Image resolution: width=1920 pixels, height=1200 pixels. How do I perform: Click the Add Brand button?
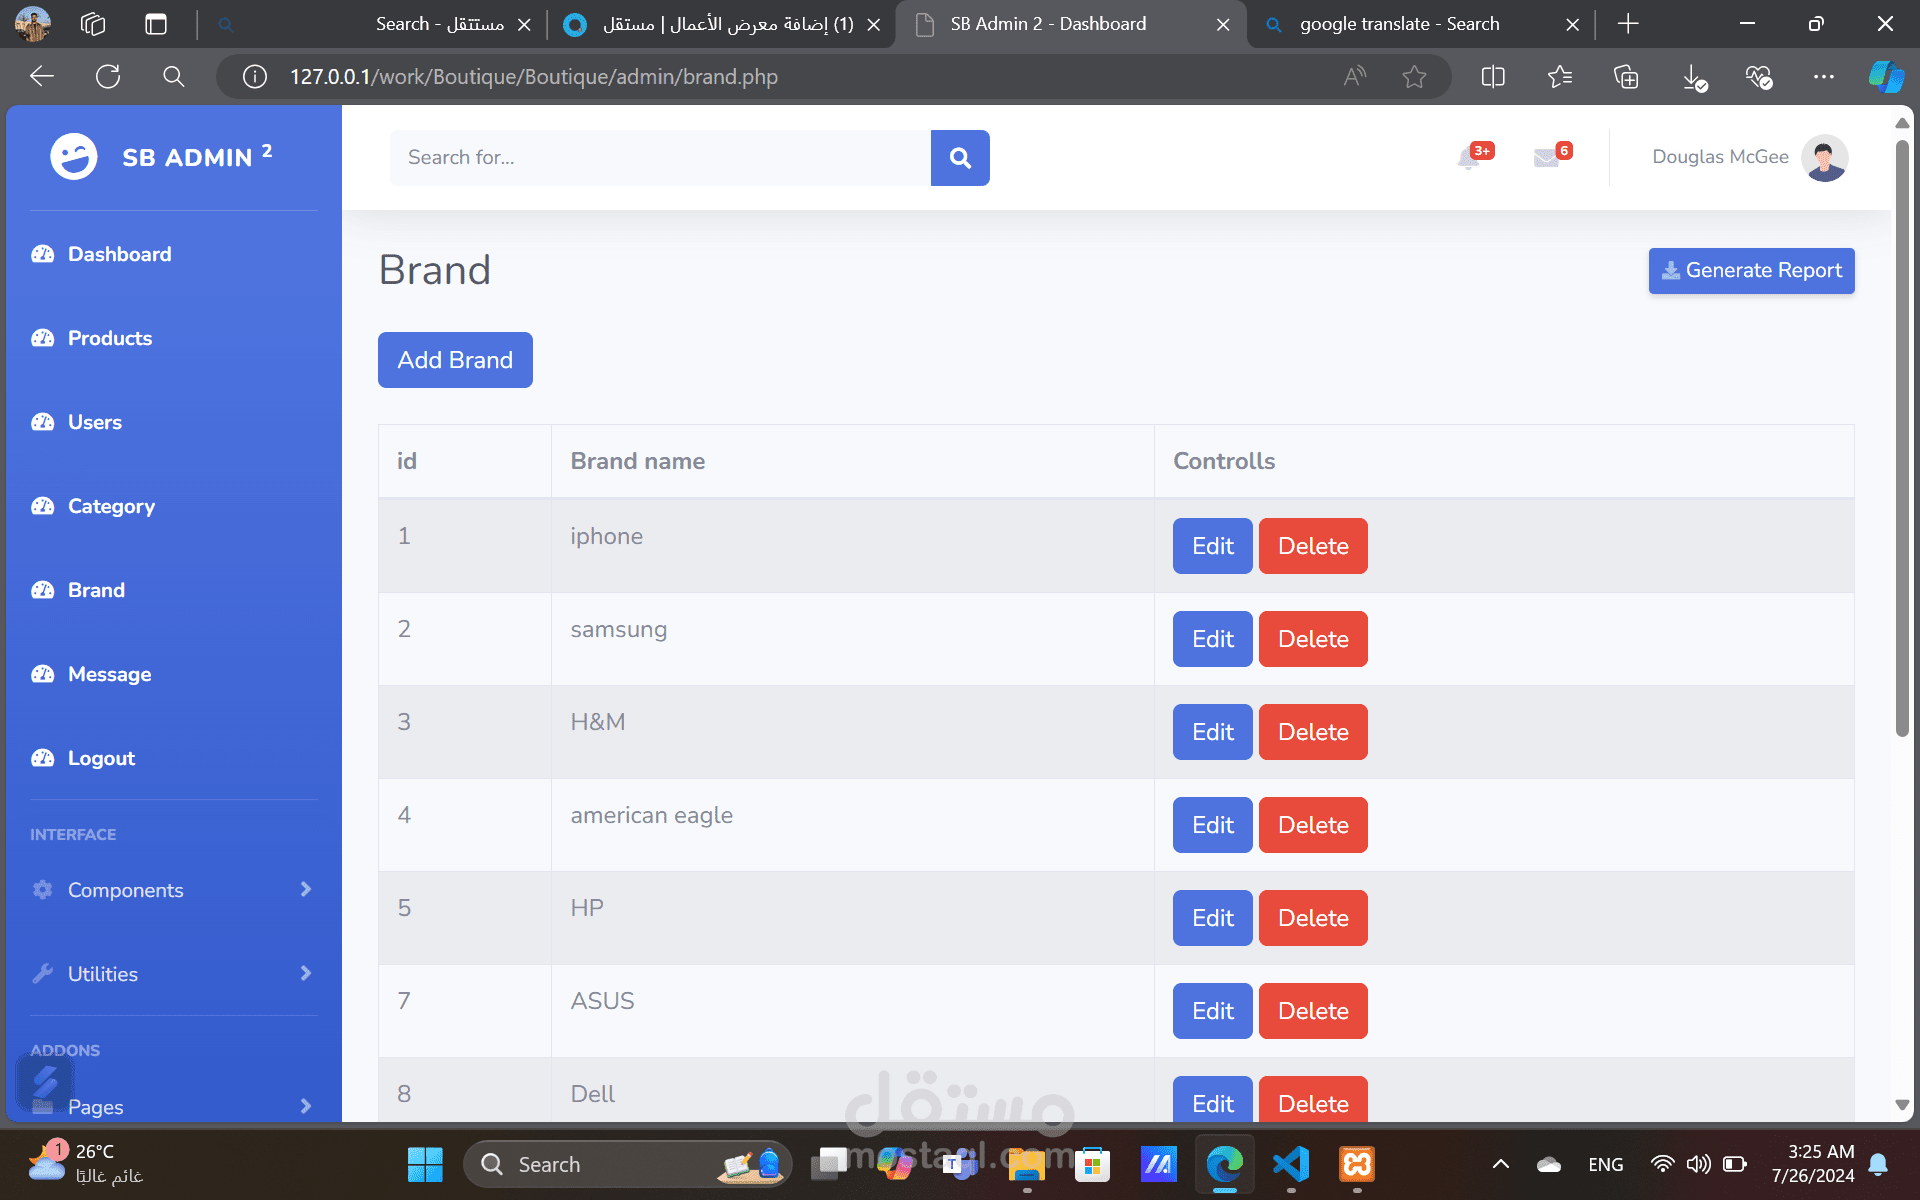(455, 360)
